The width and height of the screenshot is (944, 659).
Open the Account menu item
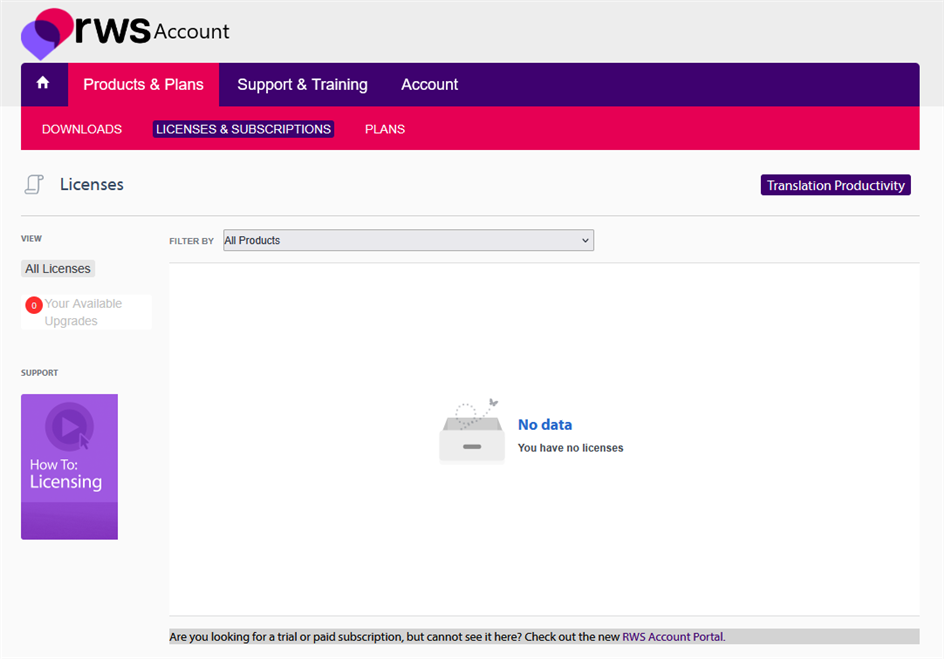pyautogui.click(x=429, y=85)
